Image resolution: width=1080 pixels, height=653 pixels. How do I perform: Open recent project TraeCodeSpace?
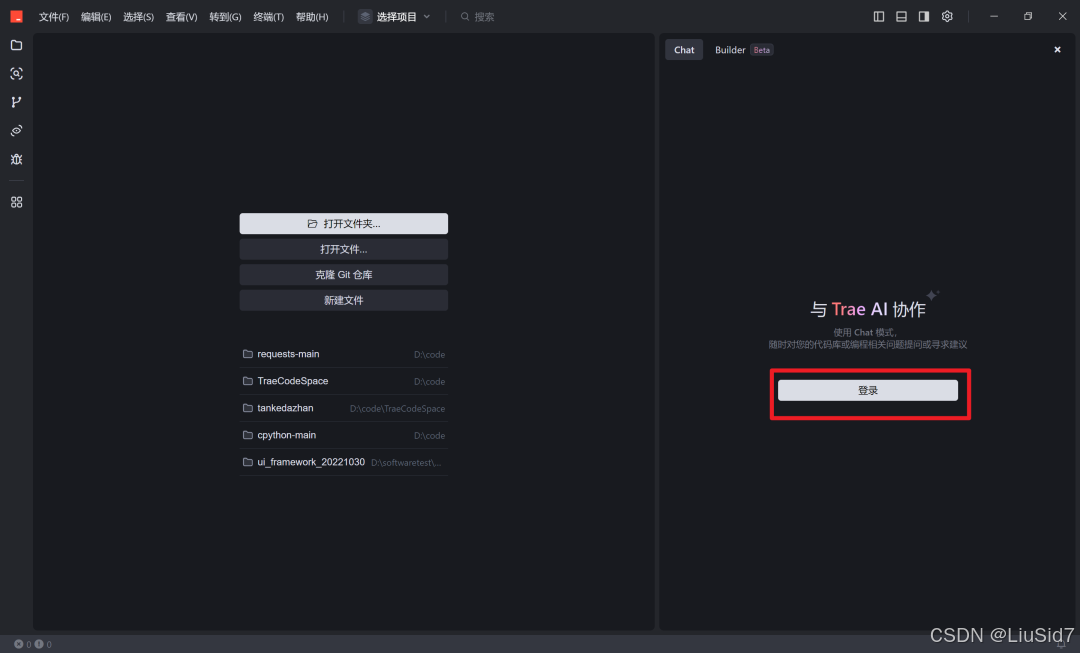click(x=344, y=381)
